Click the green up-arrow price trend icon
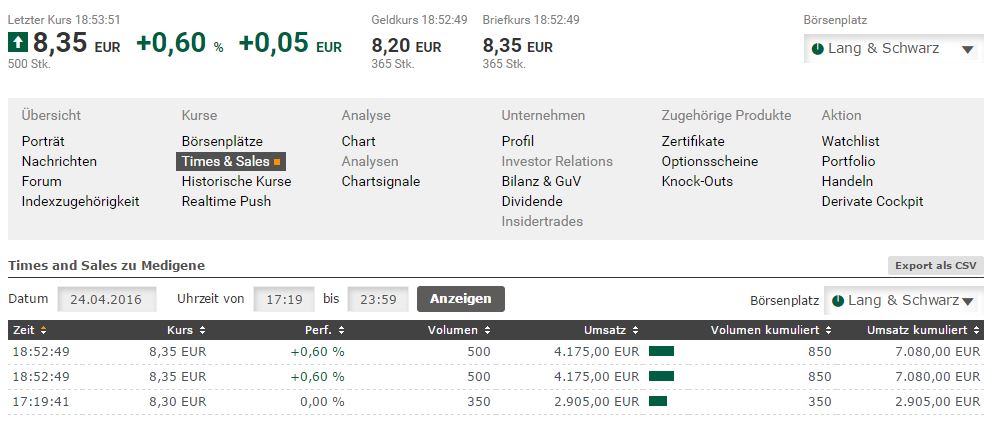 [x=18, y=43]
